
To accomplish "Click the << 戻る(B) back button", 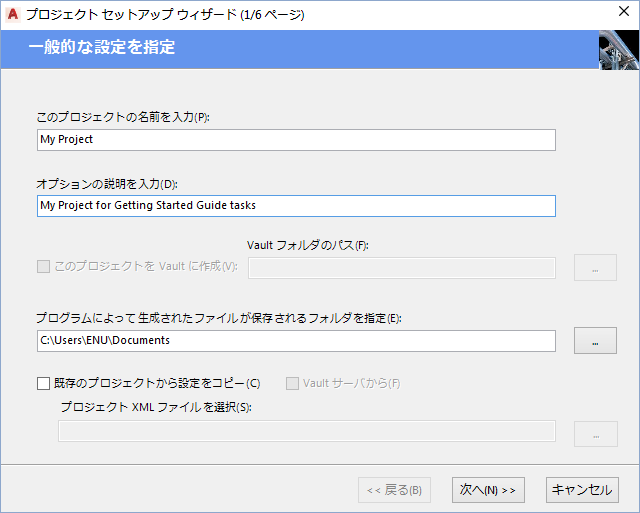I will coord(394,490).
